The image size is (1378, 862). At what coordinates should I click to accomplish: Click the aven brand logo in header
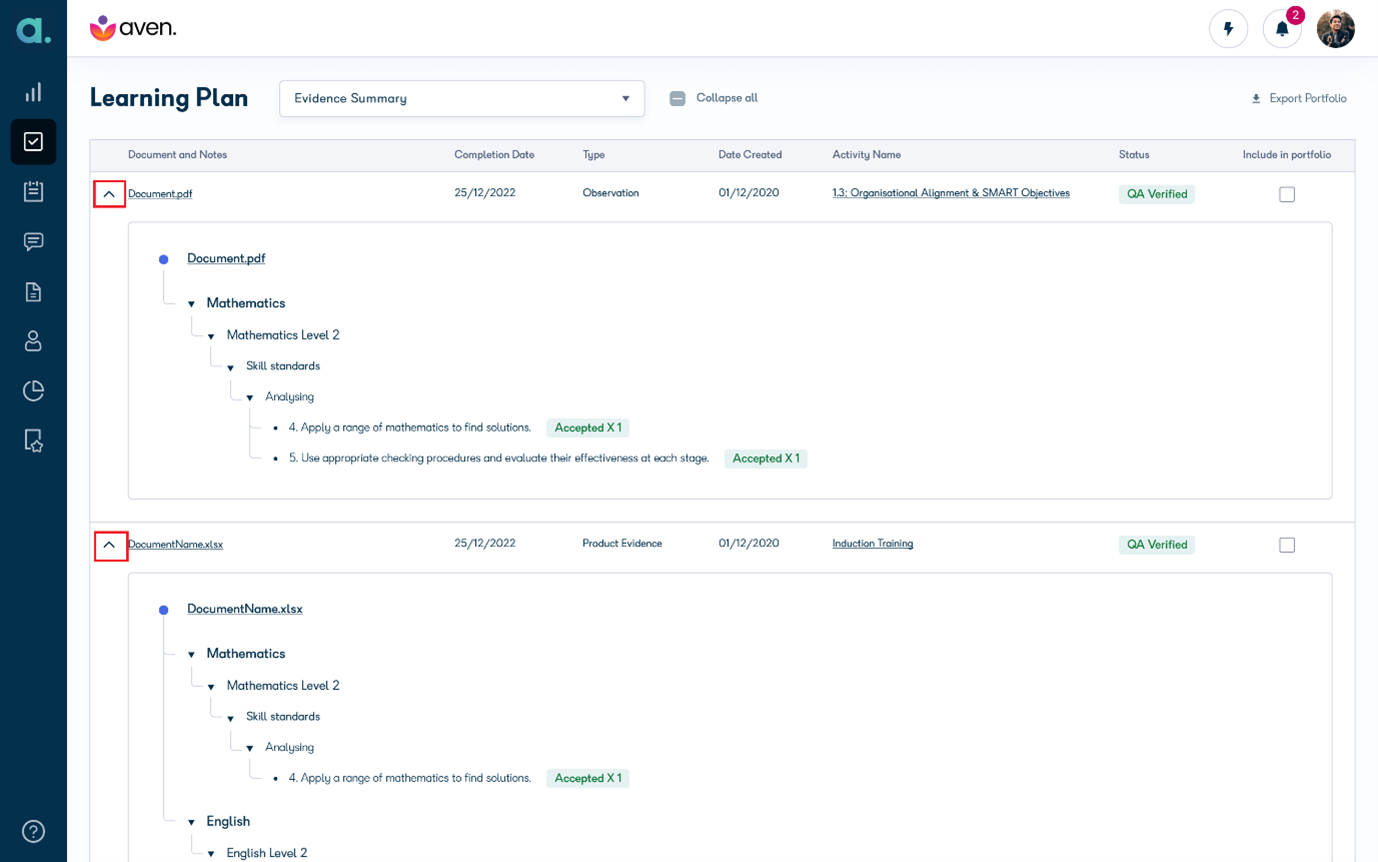pos(133,28)
